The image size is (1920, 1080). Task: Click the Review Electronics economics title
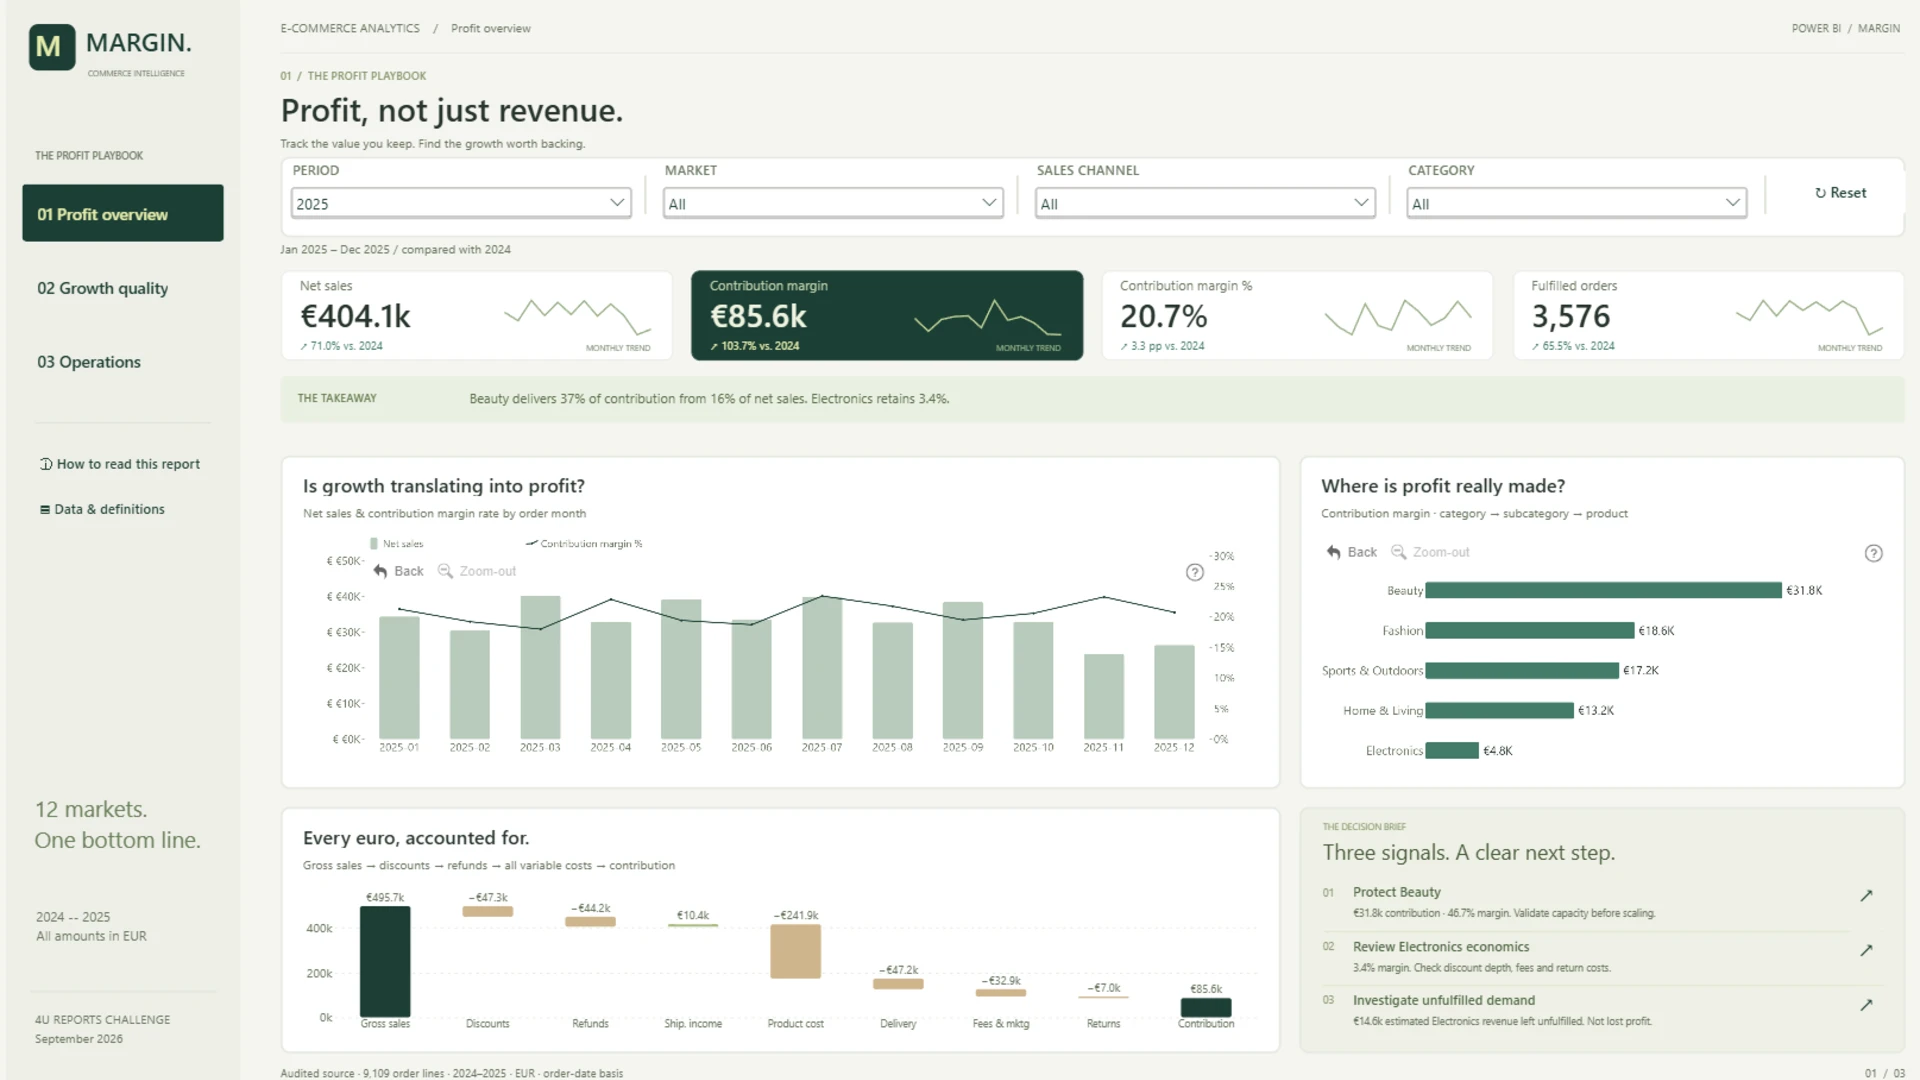[1440, 947]
